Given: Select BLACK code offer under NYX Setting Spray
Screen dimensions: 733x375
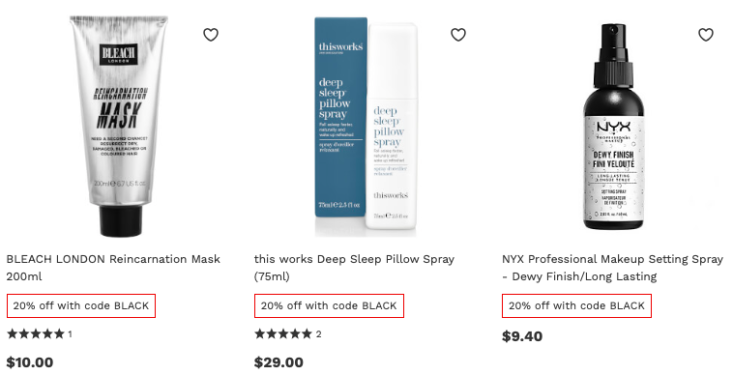Looking at the screenshot, I should 576,306.
